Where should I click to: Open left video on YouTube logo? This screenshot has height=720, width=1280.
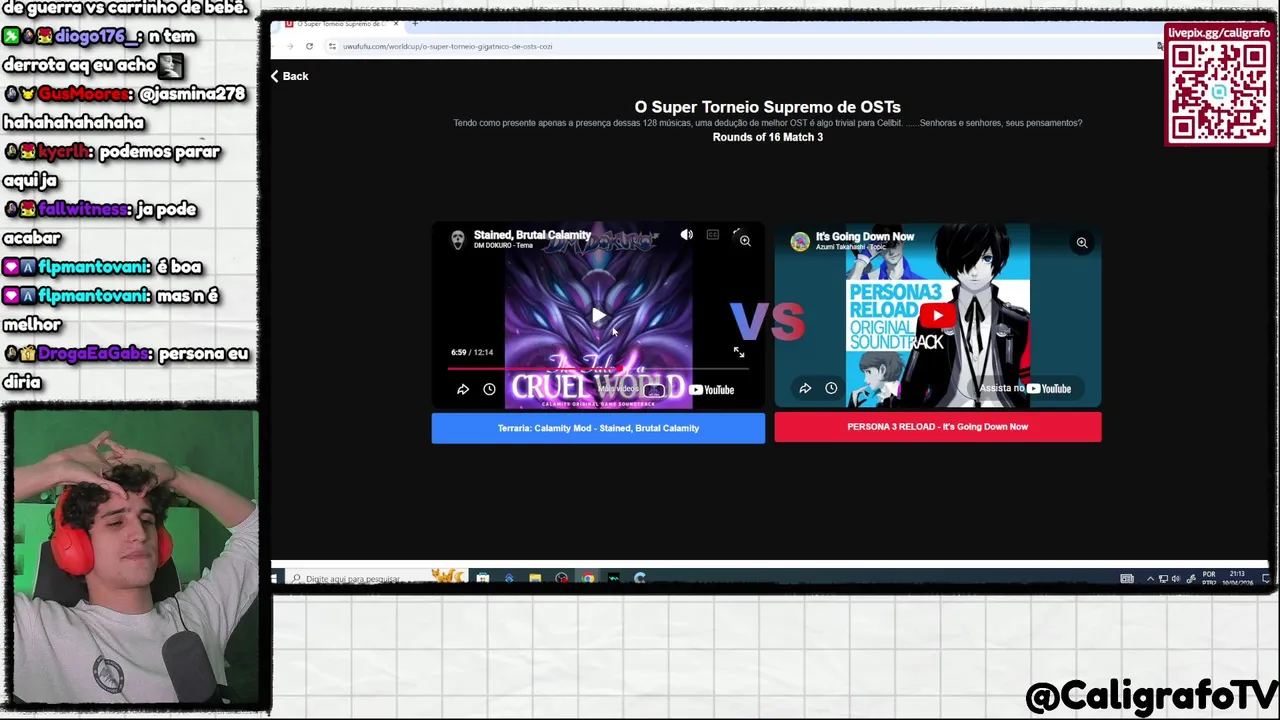click(x=711, y=390)
